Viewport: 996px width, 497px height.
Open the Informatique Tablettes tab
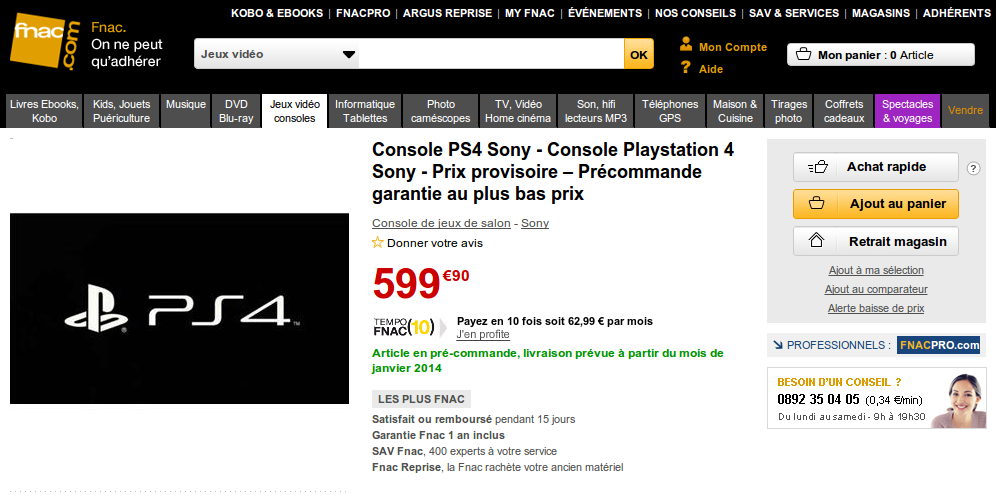(365, 111)
